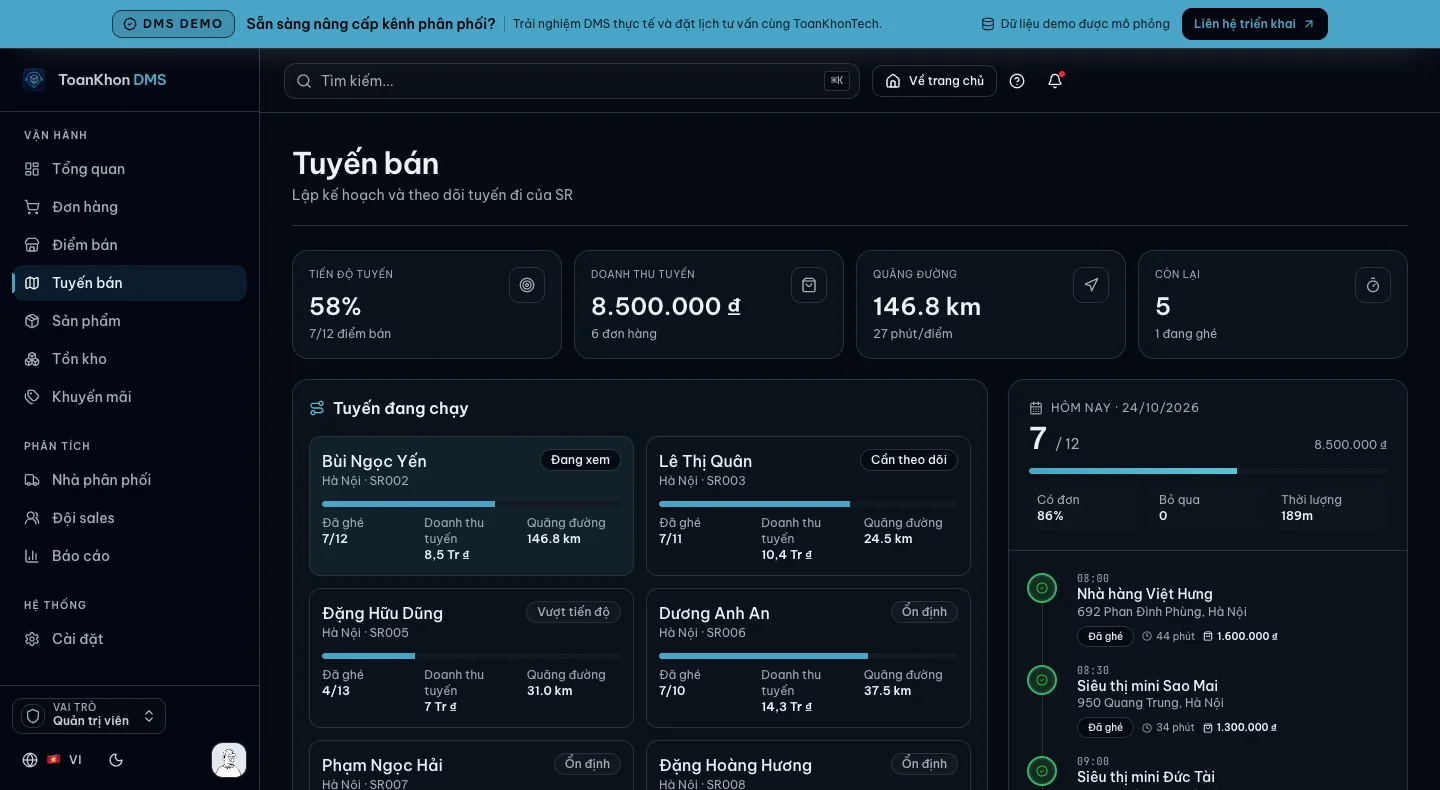Open Nhà phân phối in the sidebar
The image size is (1440, 790).
pyautogui.click(x=129, y=480)
